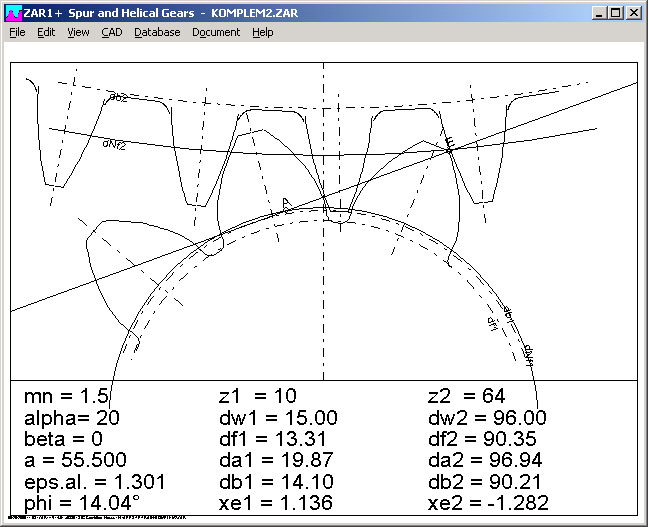Open the Database menu
This screenshot has height=527, width=648.
click(x=157, y=32)
